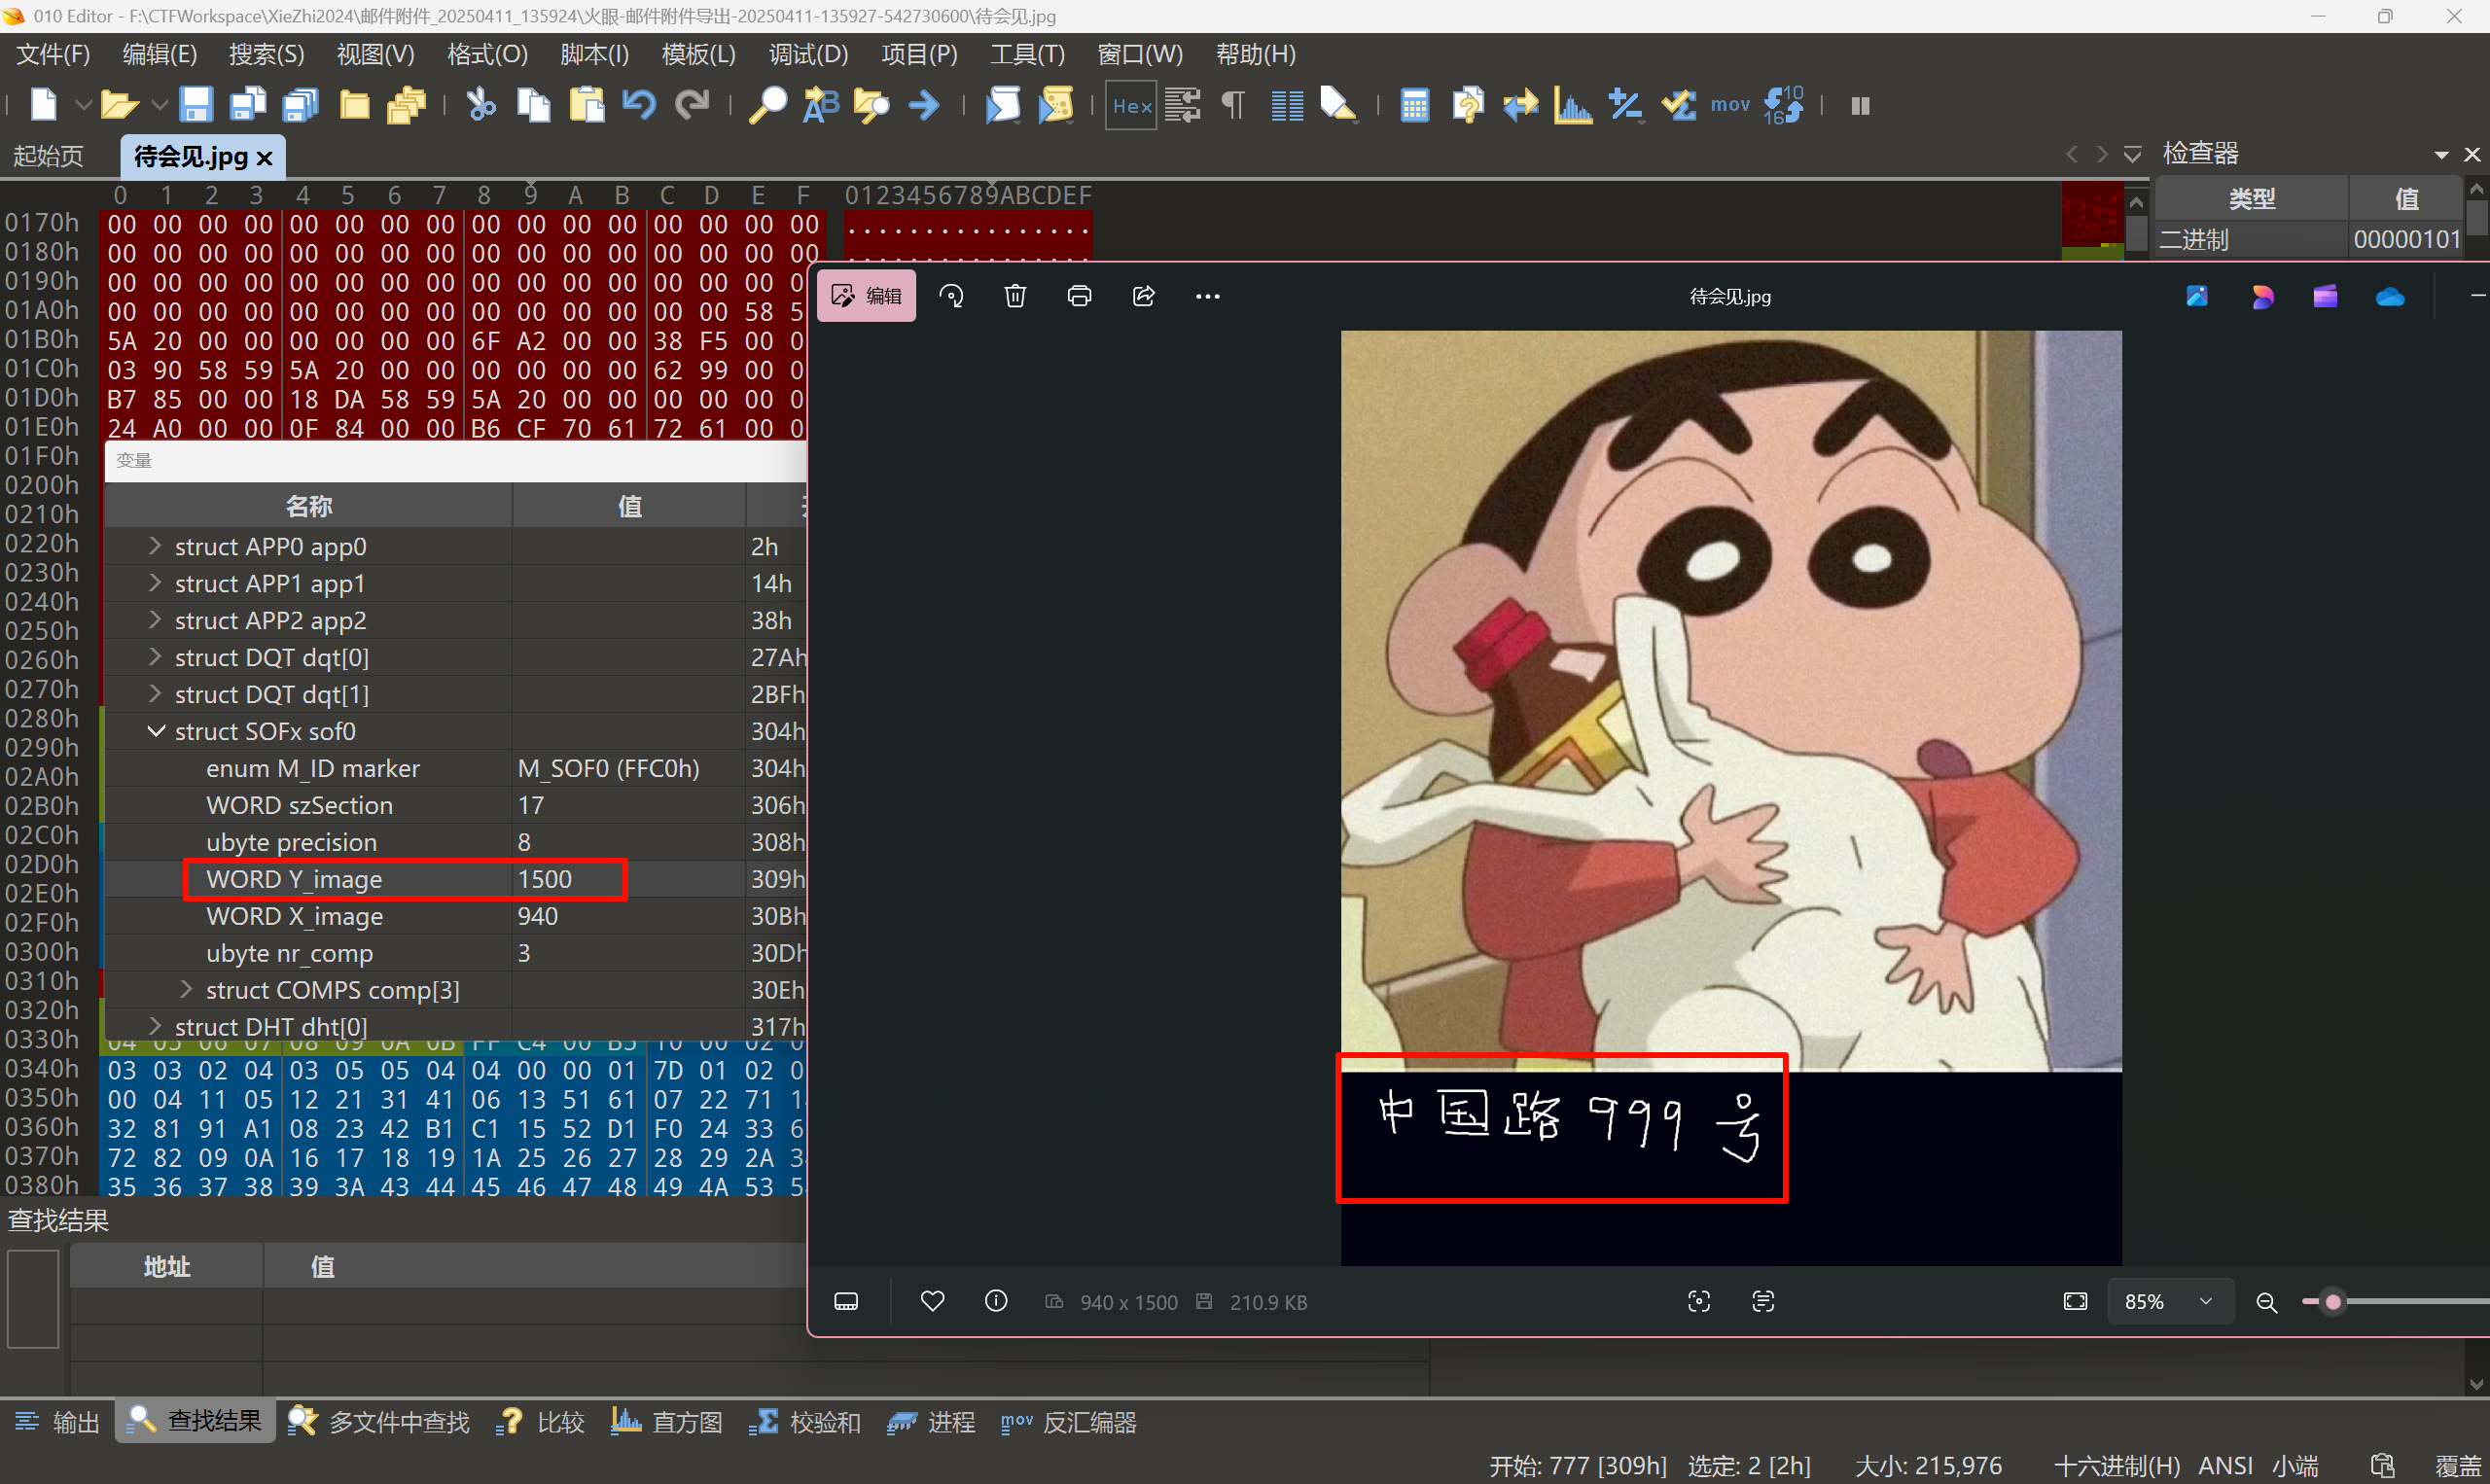Open the 工具(T) menu
The height and width of the screenshot is (1484, 2490).
click(1027, 54)
